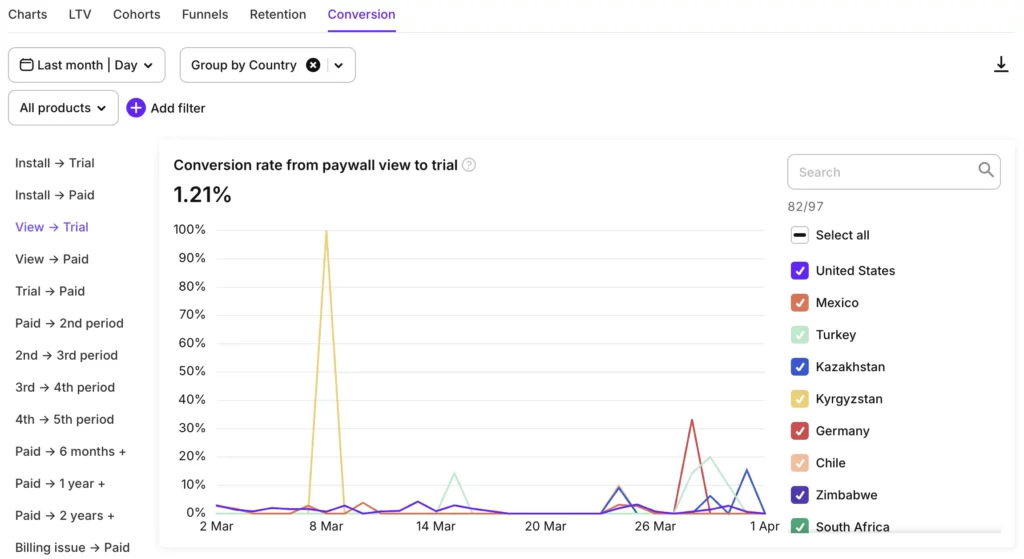Select Paid → 2nd period conversion
This screenshot has width=1024, height=559.
click(69, 323)
